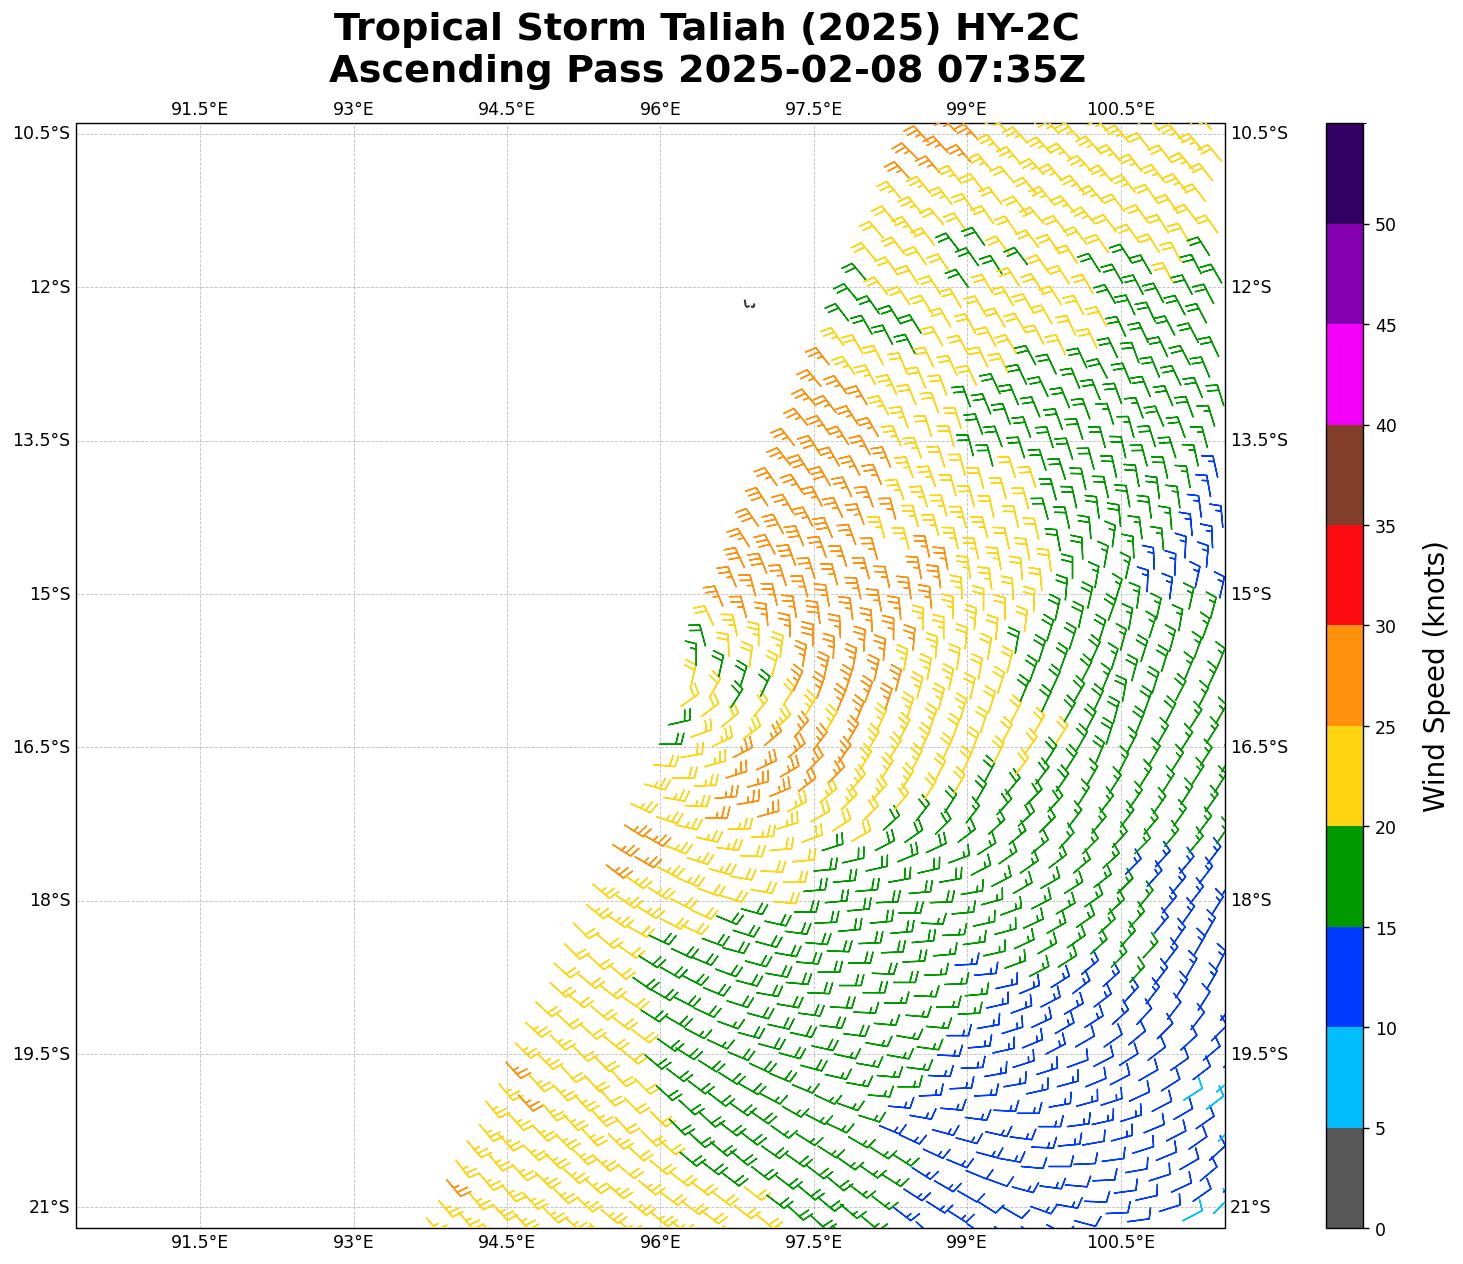Select the dark purple top colorbar segment
1463x1264 pixels.
coord(1344,173)
